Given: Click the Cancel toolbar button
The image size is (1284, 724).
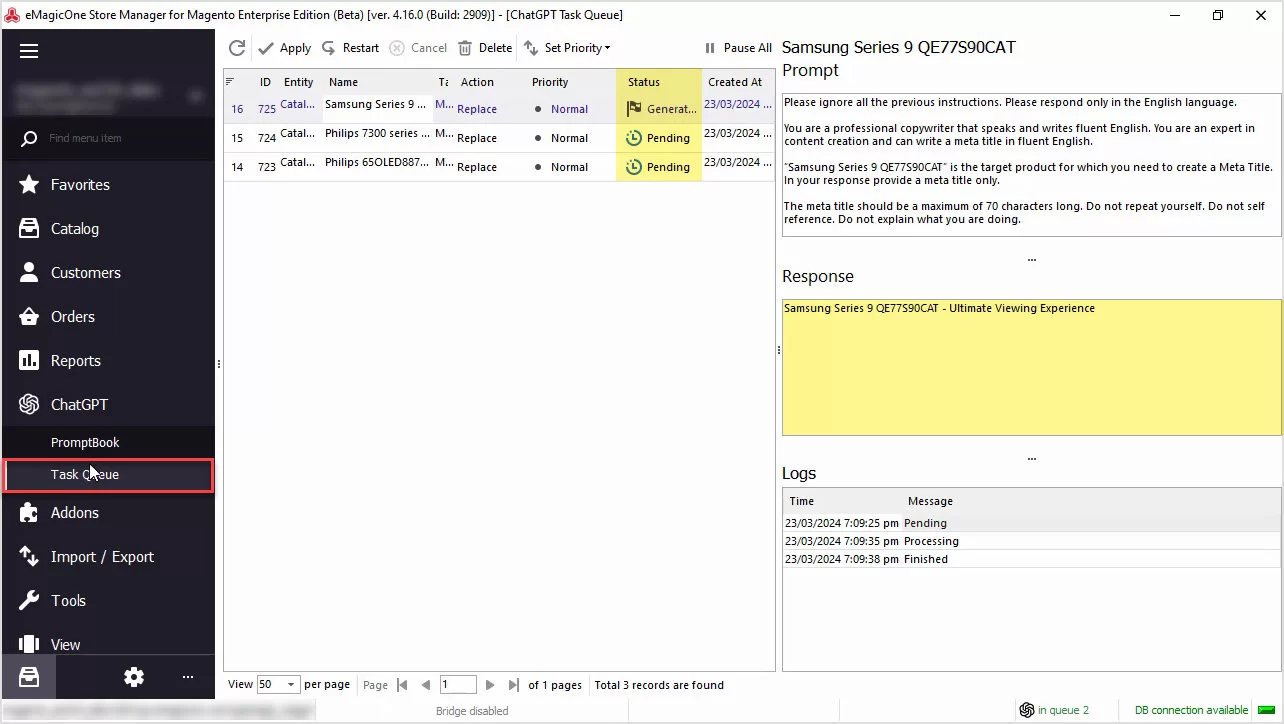Looking at the screenshot, I should pos(418,48).
